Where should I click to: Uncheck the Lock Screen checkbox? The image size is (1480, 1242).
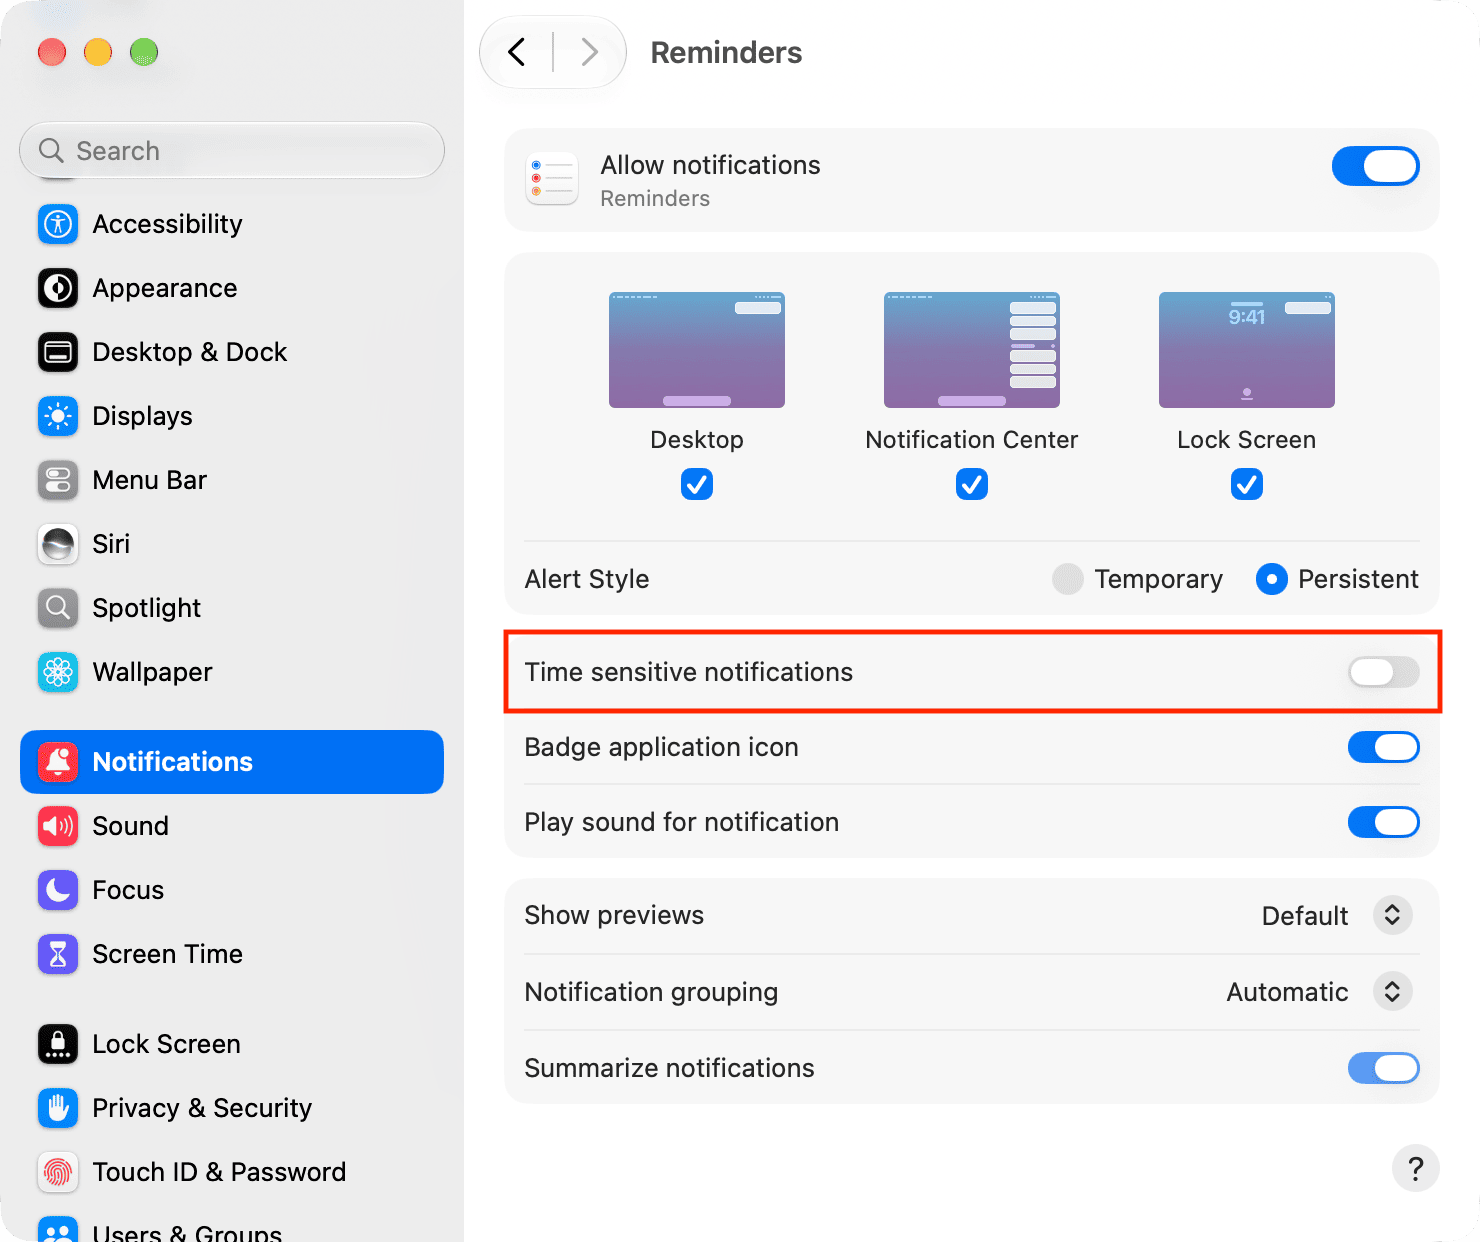tap(1247, 484)
